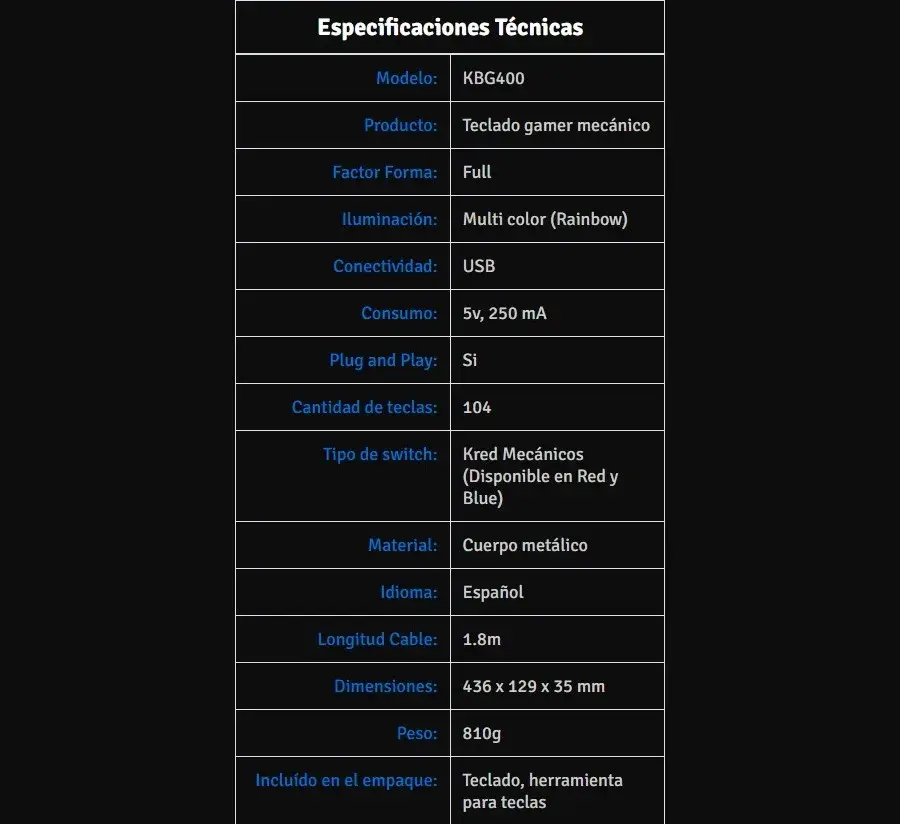Click the Especificaciones Técnicas table heading
Viewport: 900px width, 824px height.
coord(450,28)
